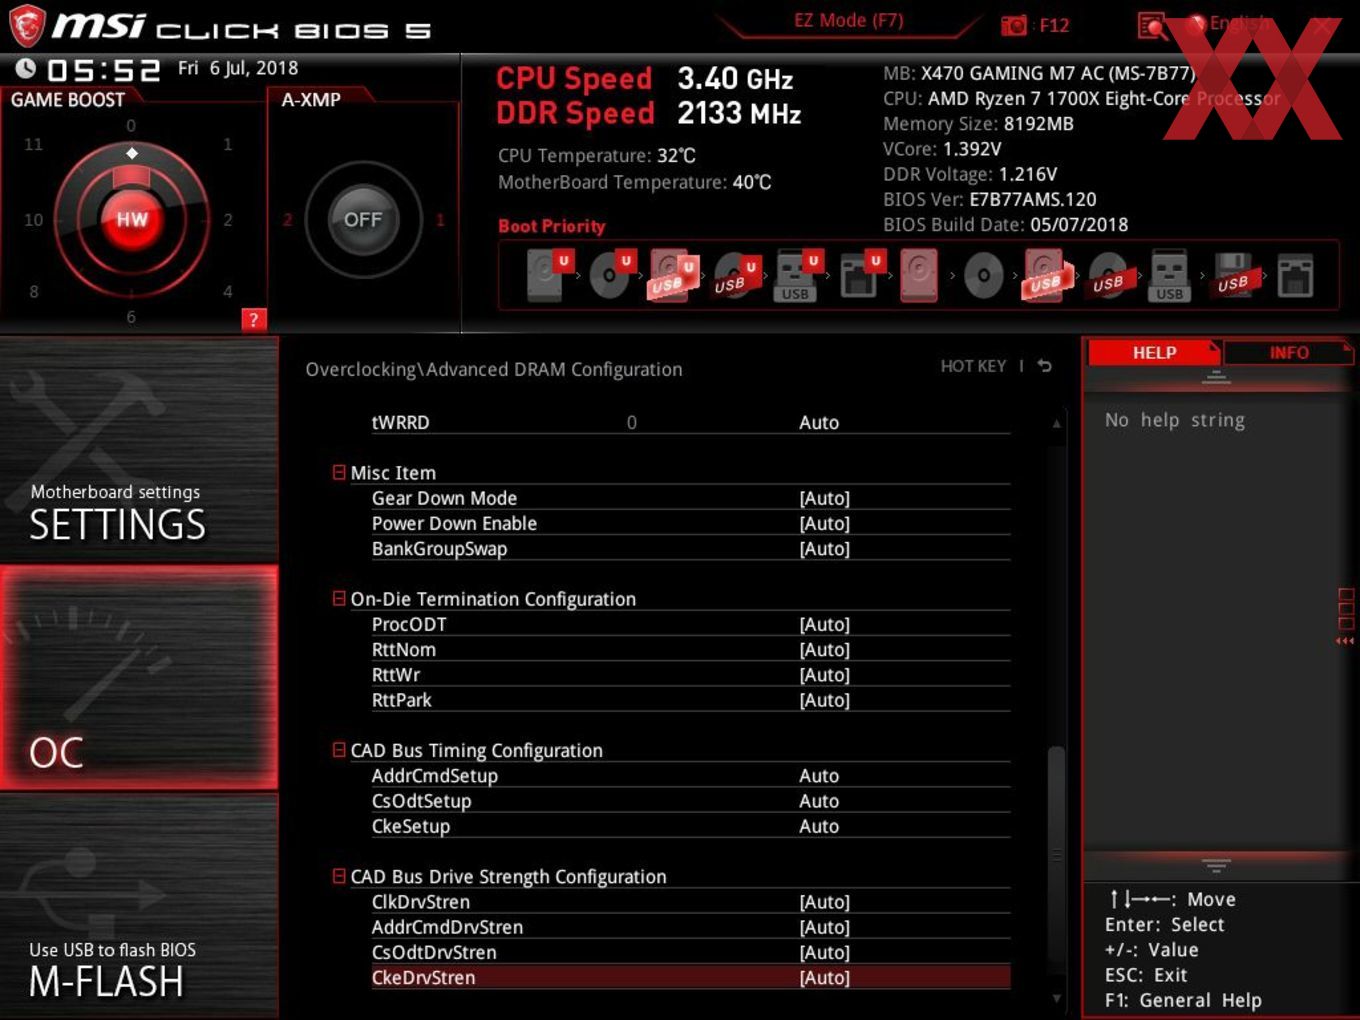Click the tWRRD Auto value field
This screenshot has height=1020, width=1360.
click(x=818, y=422)
